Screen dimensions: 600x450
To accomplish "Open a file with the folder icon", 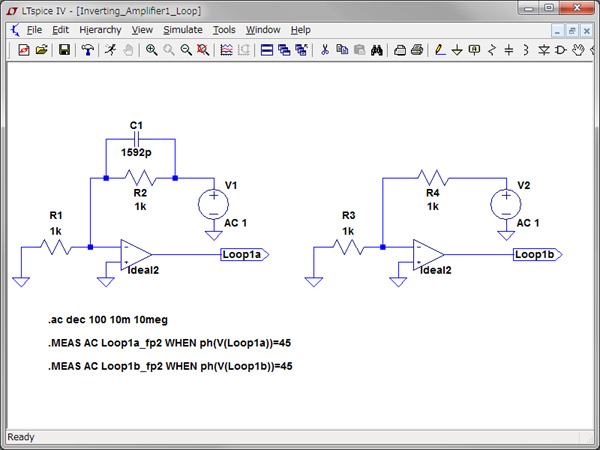I will [41, 50].
